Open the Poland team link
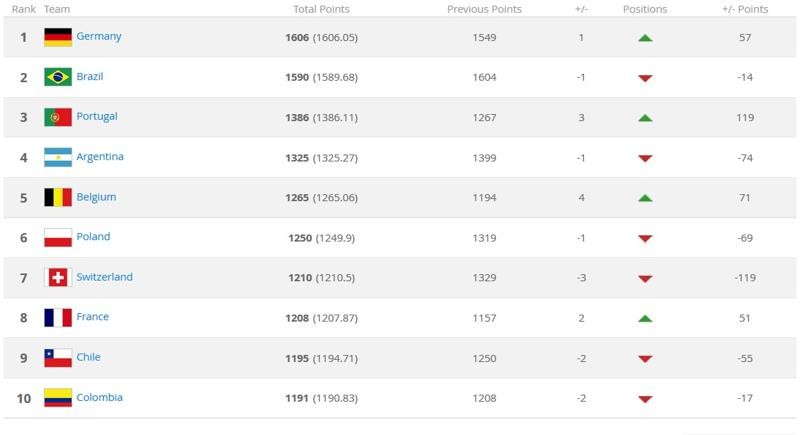Viewport: 800px width, 435px height. point(93,237)
